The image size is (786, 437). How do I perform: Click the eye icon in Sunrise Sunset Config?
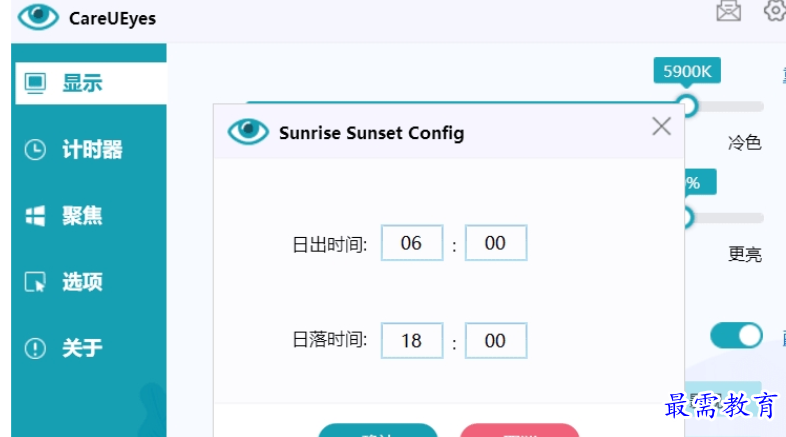click(x=248, y=131)
